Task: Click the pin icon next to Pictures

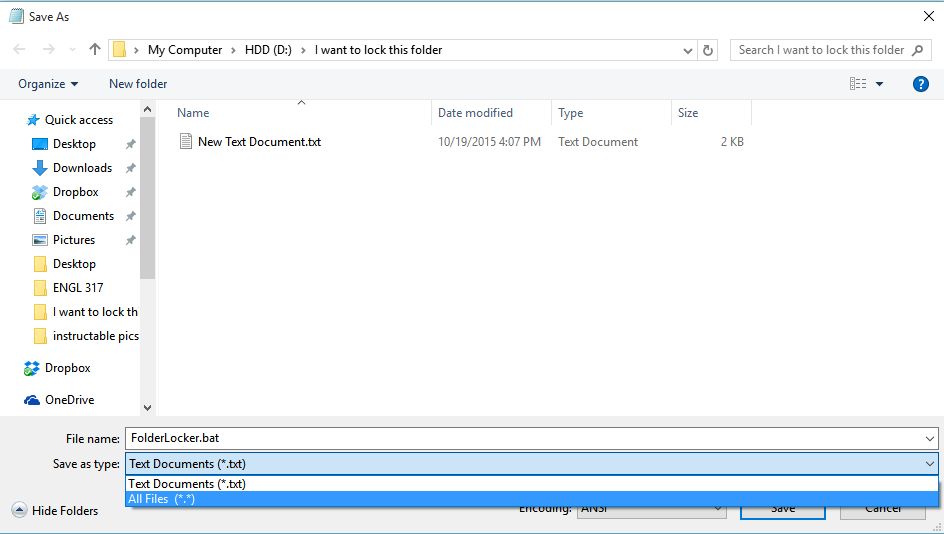Action: click(x=130, y=240)
